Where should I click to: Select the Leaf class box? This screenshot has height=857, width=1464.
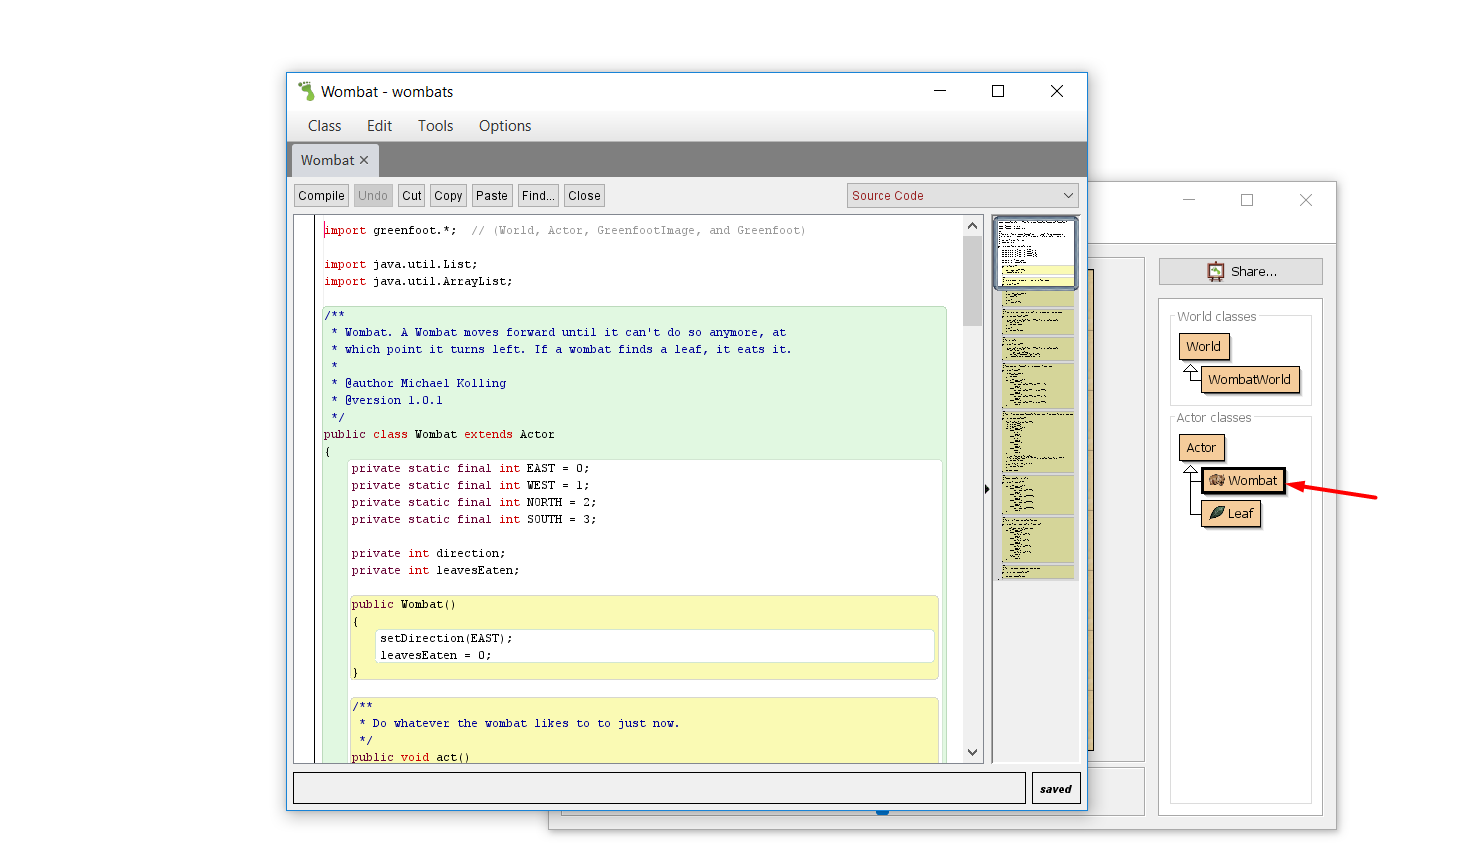point(1230,514)
